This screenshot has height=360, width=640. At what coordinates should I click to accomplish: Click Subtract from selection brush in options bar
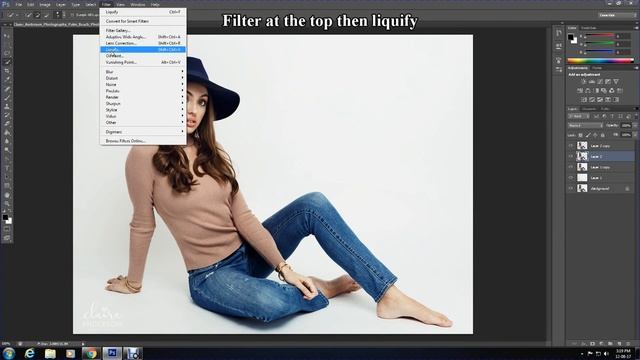(46, 15)
